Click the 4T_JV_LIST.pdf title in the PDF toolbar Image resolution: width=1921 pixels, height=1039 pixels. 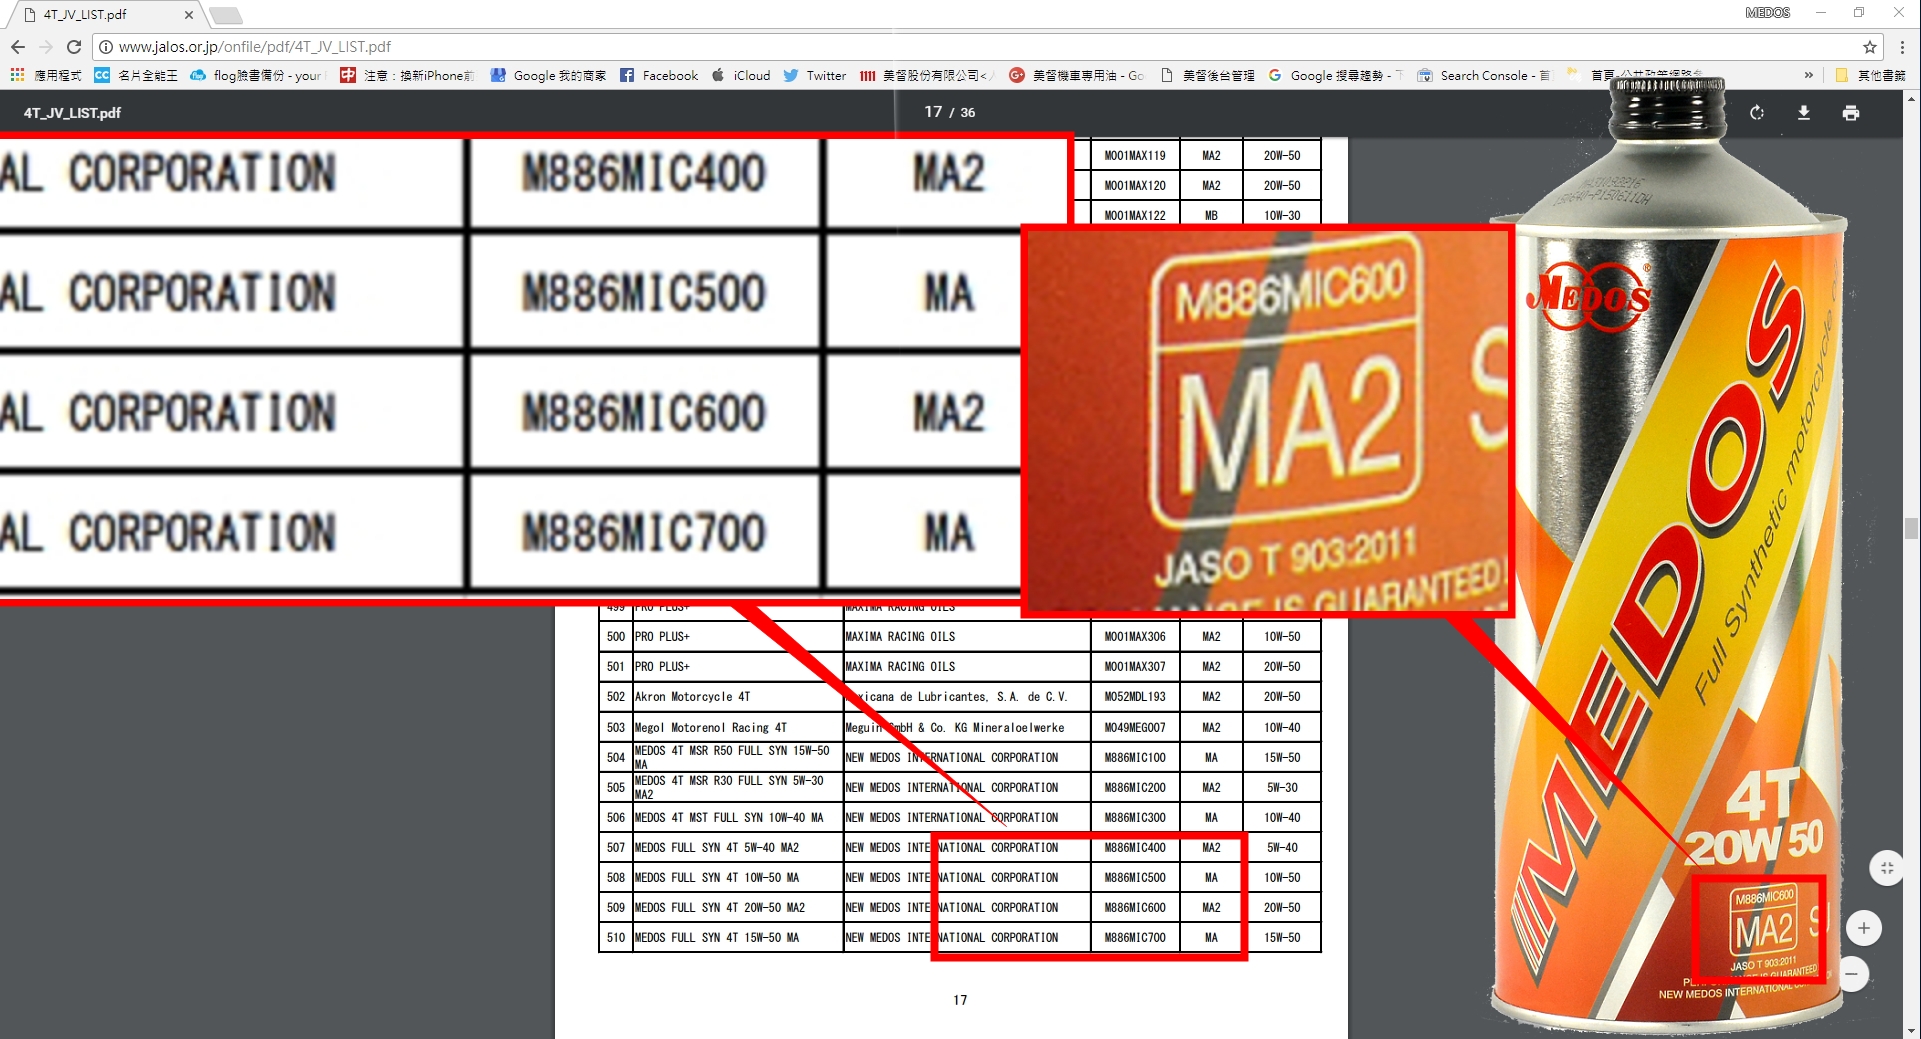coord(72,113)
